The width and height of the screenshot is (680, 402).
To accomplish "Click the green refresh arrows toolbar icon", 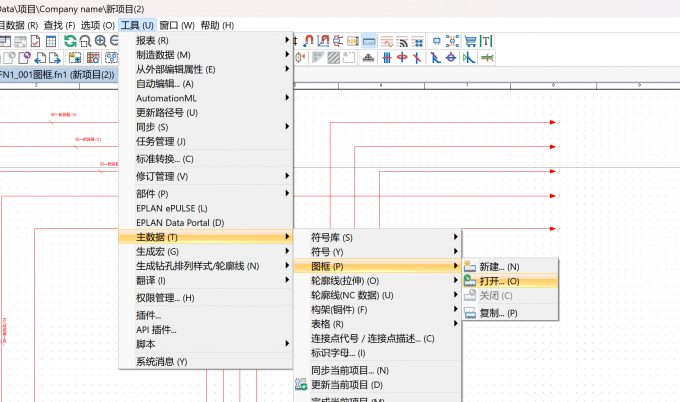I will pyautogui.click(x=70, y=41).
